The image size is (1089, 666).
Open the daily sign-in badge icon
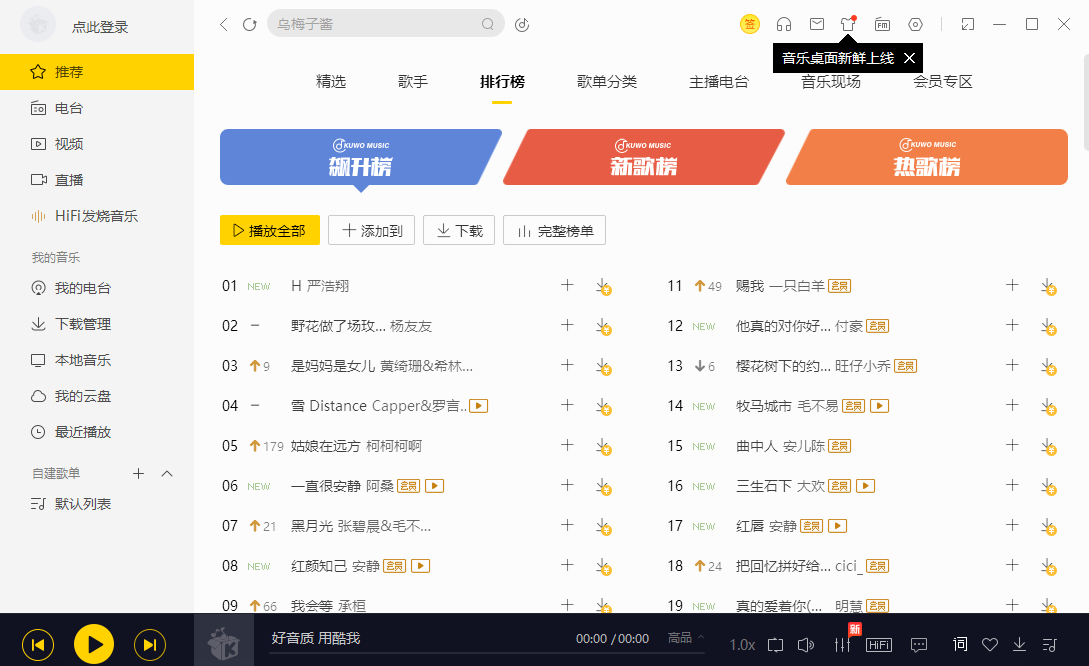pos(749,24)
